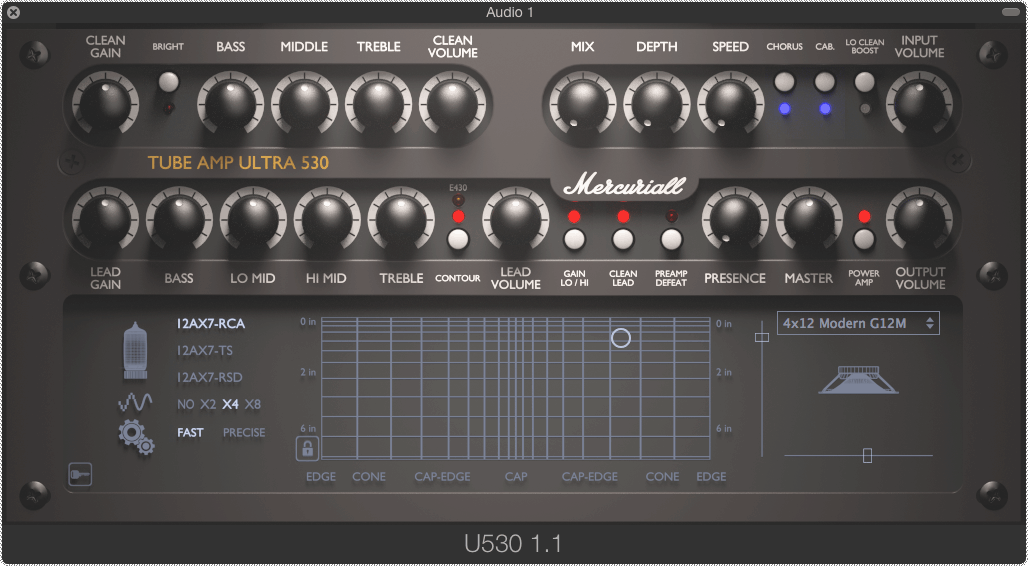This screenshot has height=566, width=1028.
Task: Click the Presence knob
Action: point(735,219)
